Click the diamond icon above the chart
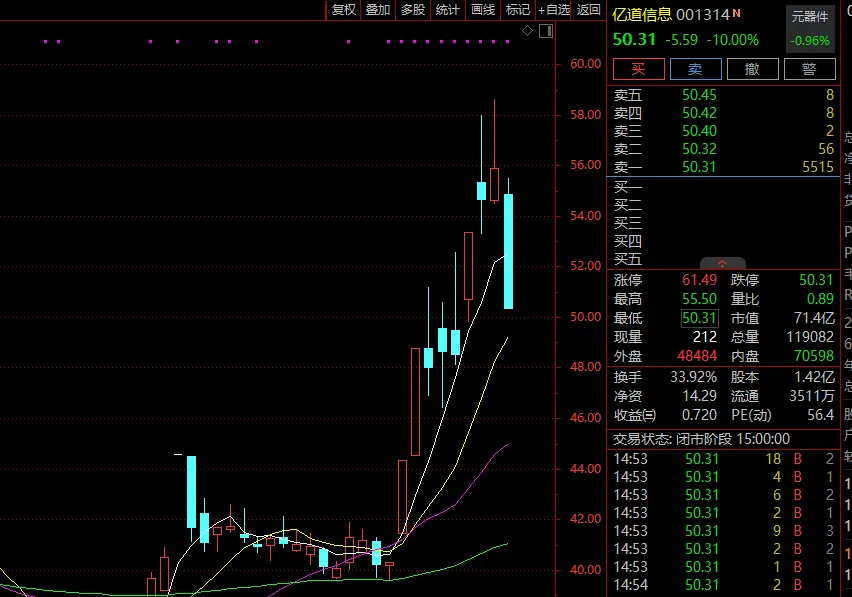The height and width of the screenshot is (597, 852). pyautogui.click(x=528, y=32)
